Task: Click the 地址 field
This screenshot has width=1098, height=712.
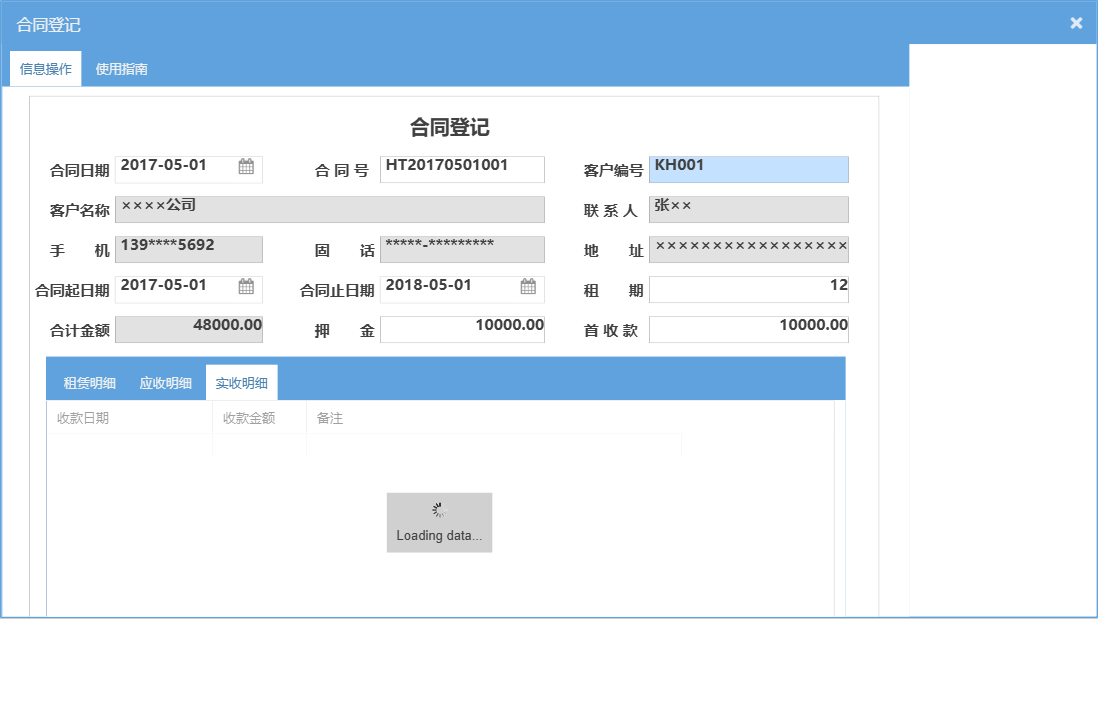Action: [748, 249]
